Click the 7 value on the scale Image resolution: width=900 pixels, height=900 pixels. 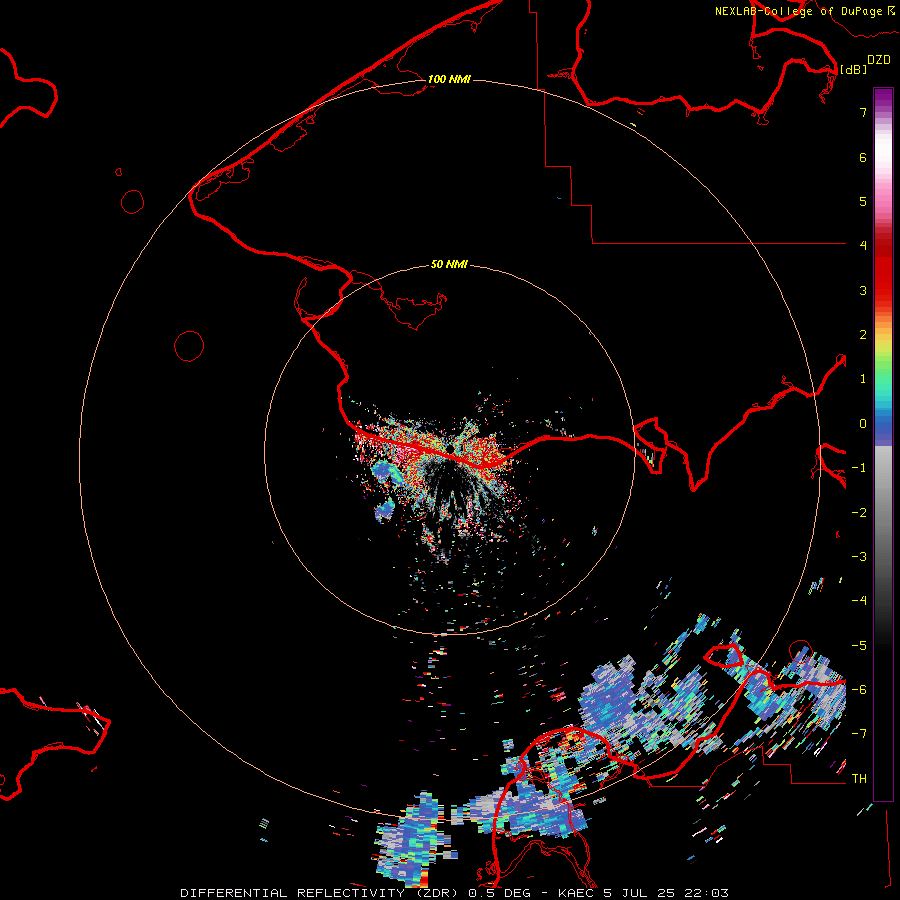[863, 112]
